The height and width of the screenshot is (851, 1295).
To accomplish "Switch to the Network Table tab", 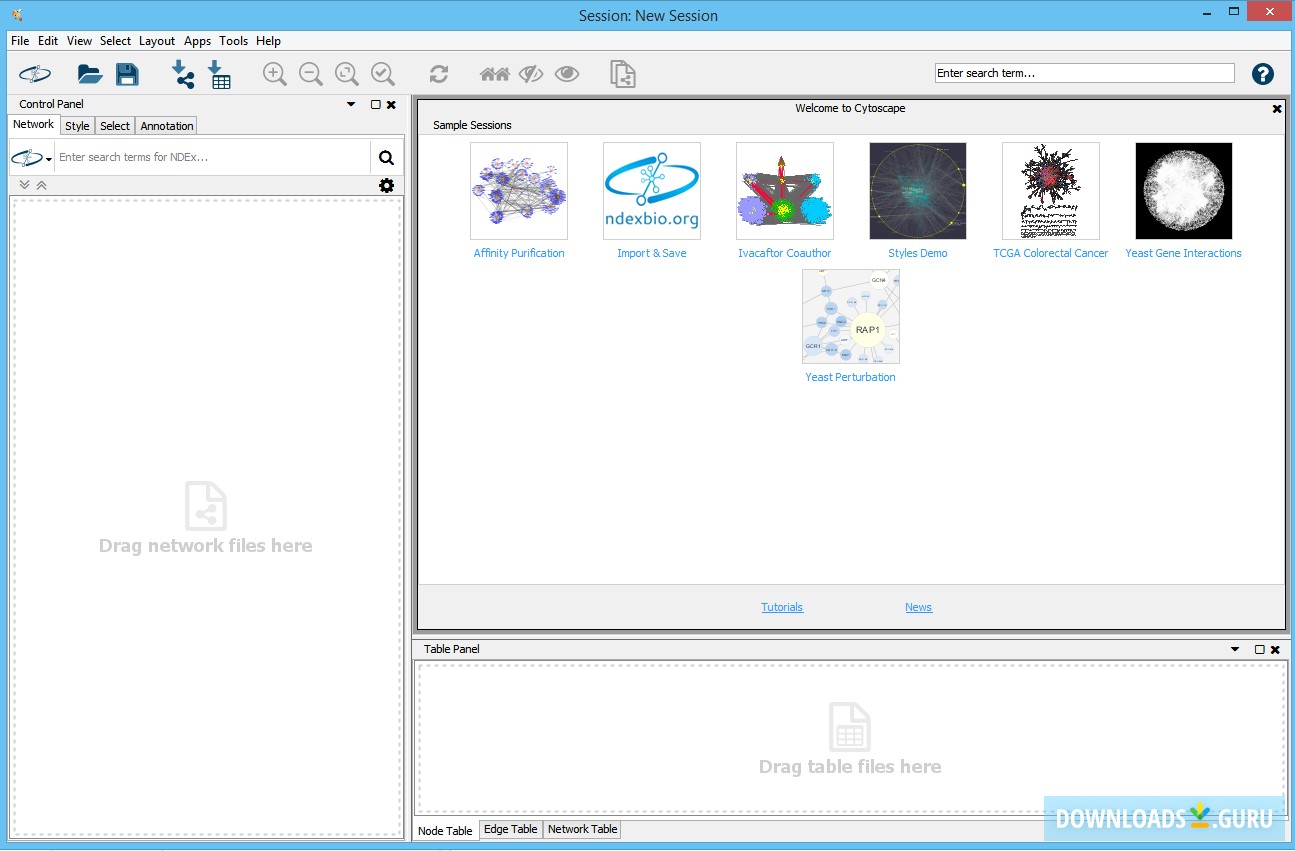I will [582, 829].
